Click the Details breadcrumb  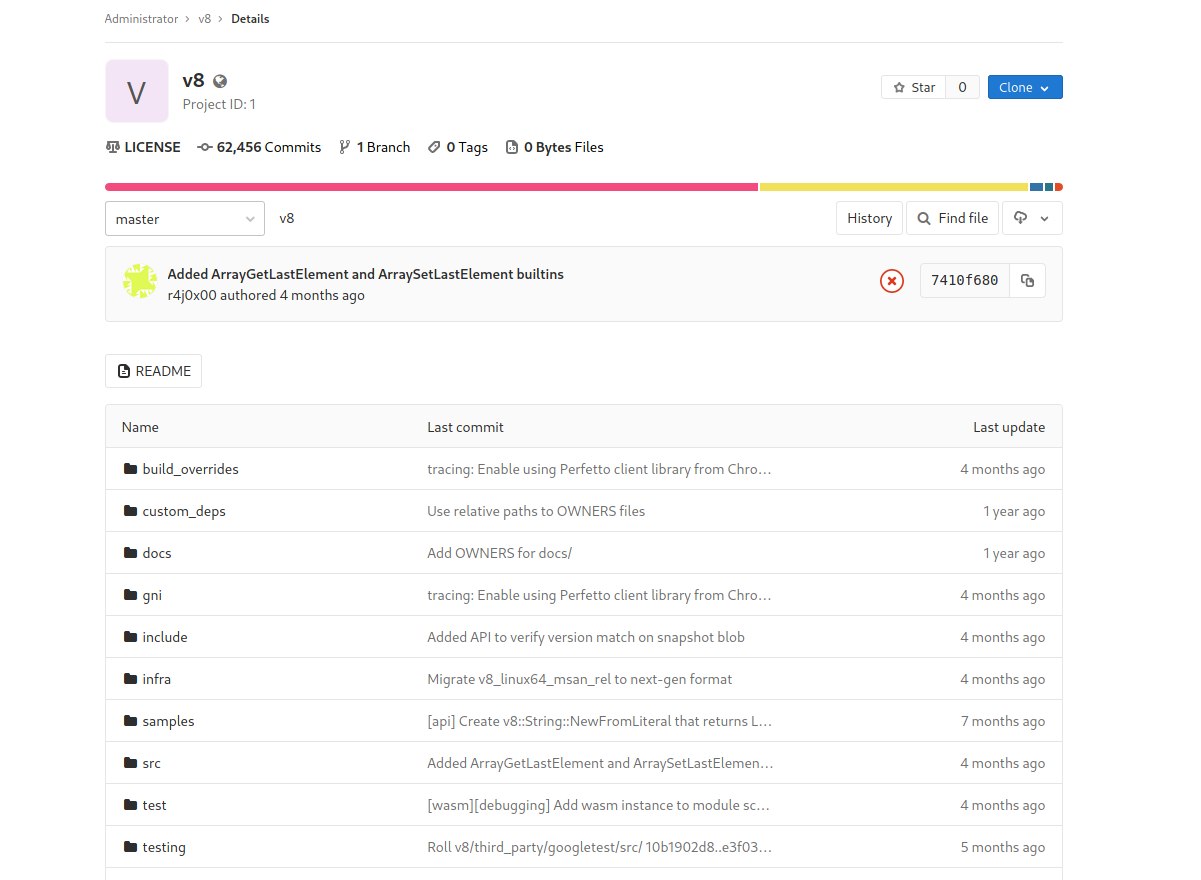250,19
